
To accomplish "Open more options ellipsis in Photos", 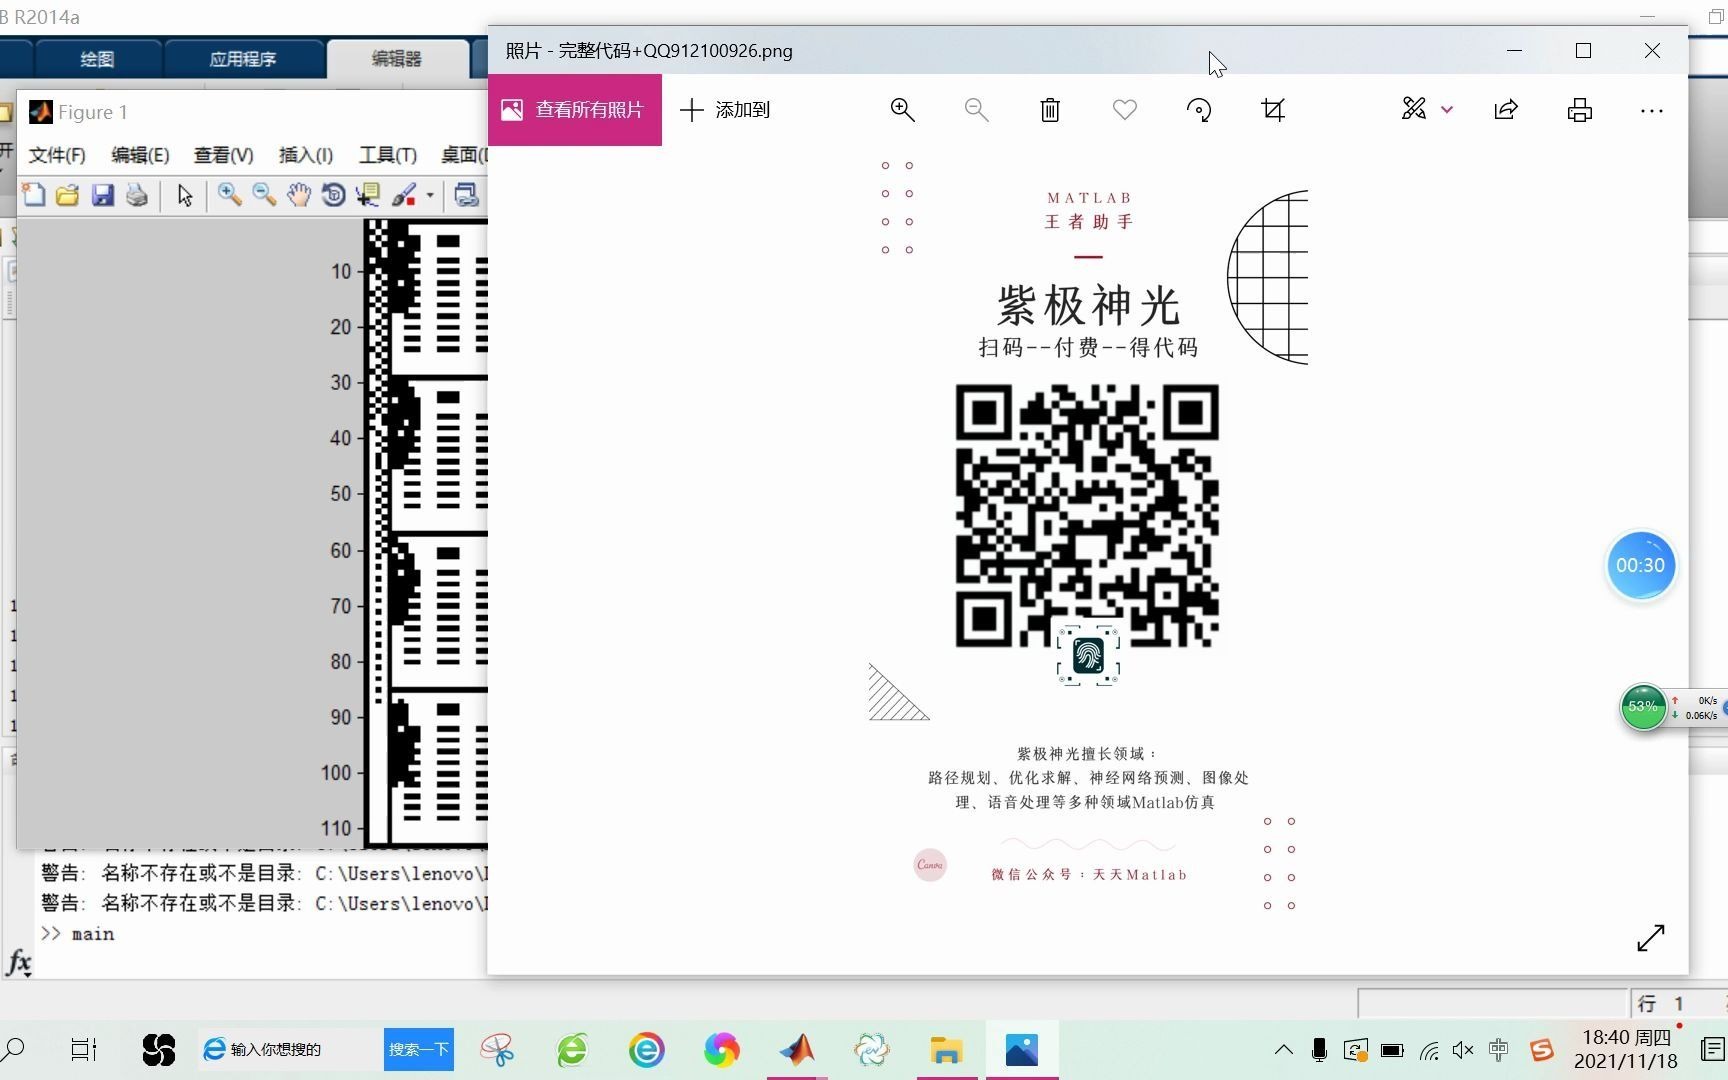I will (1652, 111).
